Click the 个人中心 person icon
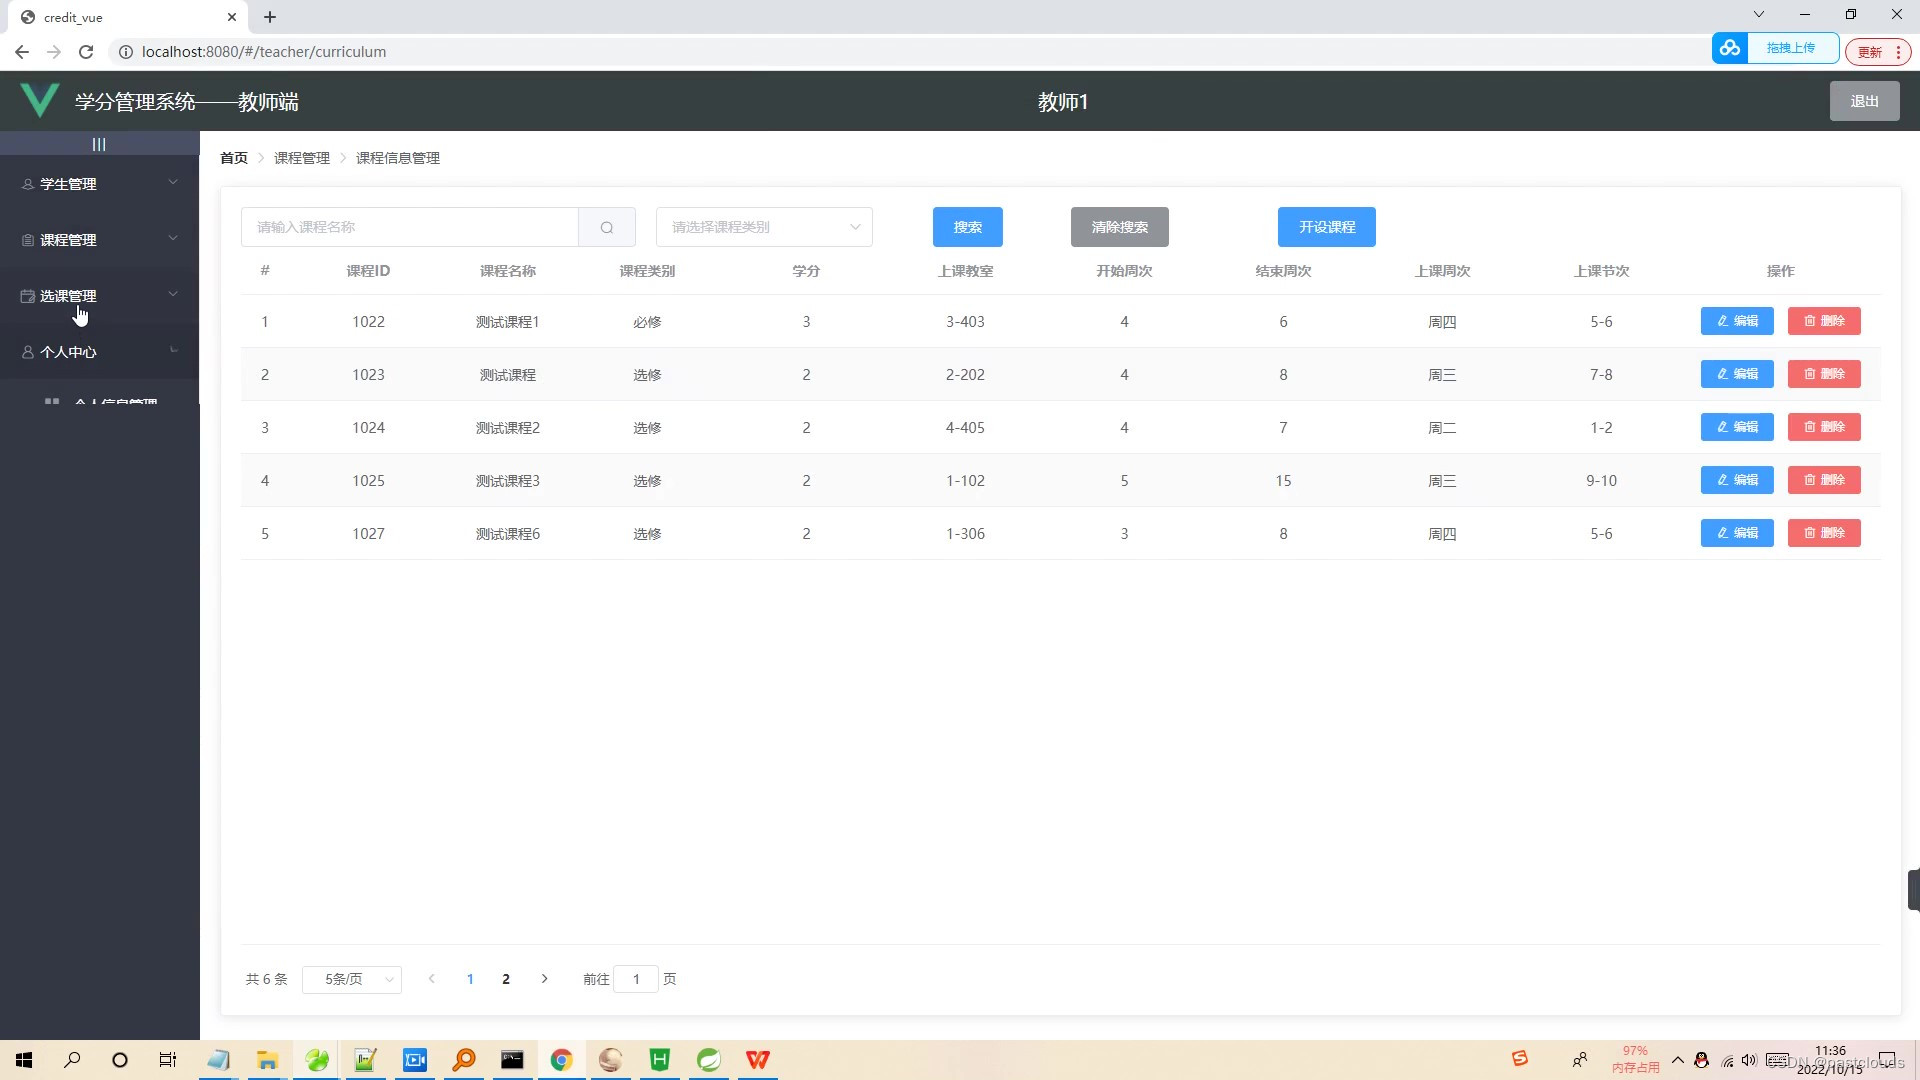 tap(26, 351)
